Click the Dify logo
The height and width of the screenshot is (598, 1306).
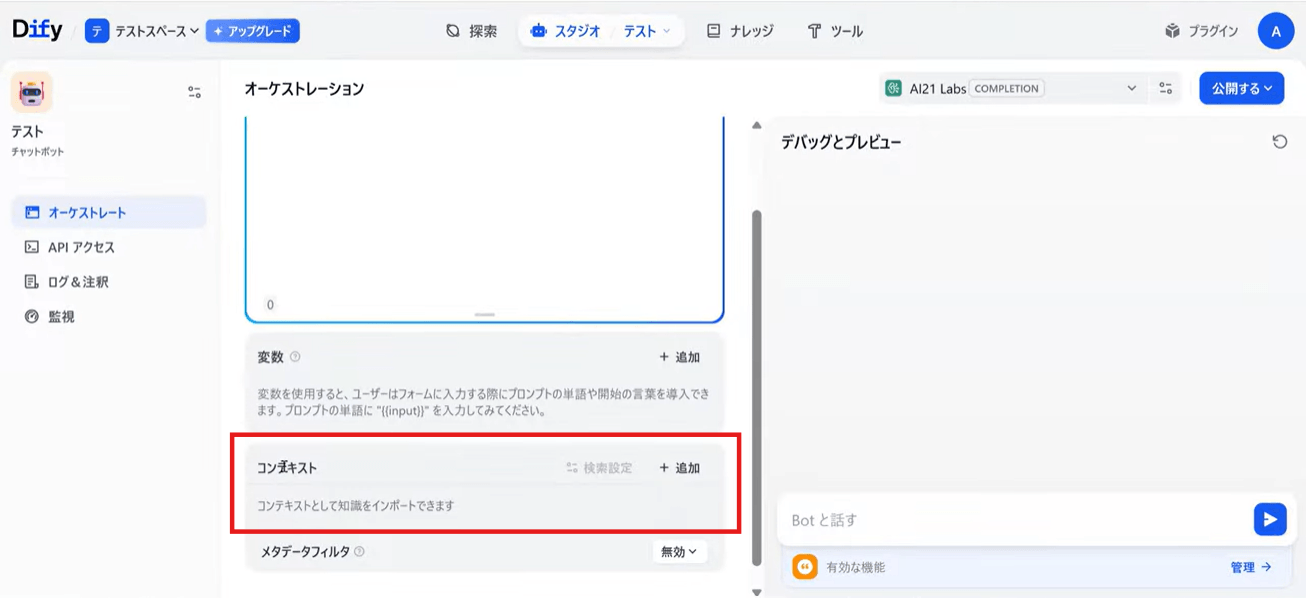click(x=37, y=30)
